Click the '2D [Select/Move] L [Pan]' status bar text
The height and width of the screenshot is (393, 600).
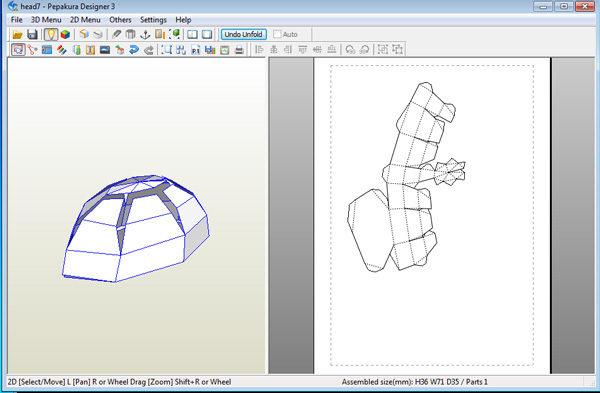click(119, 382)
